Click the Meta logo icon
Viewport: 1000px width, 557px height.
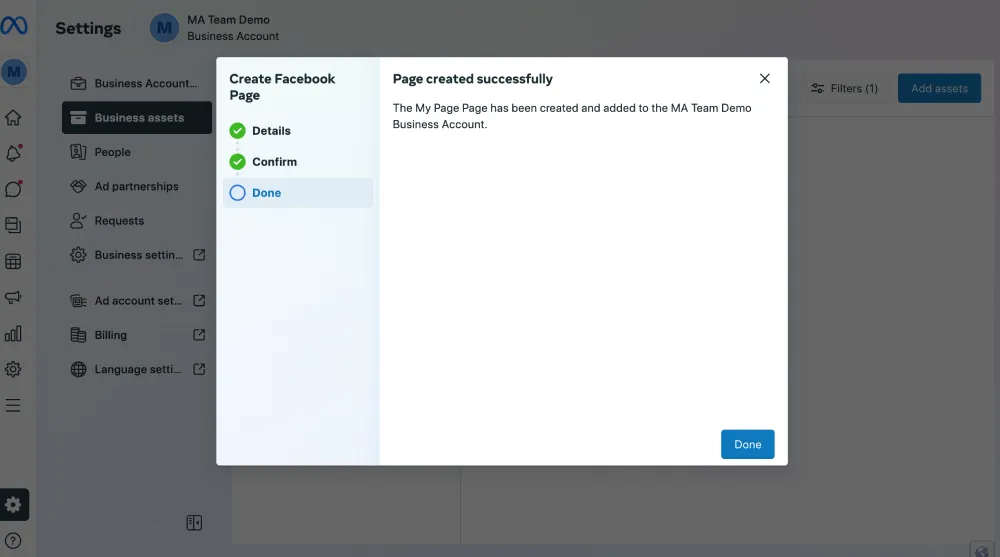13,26
